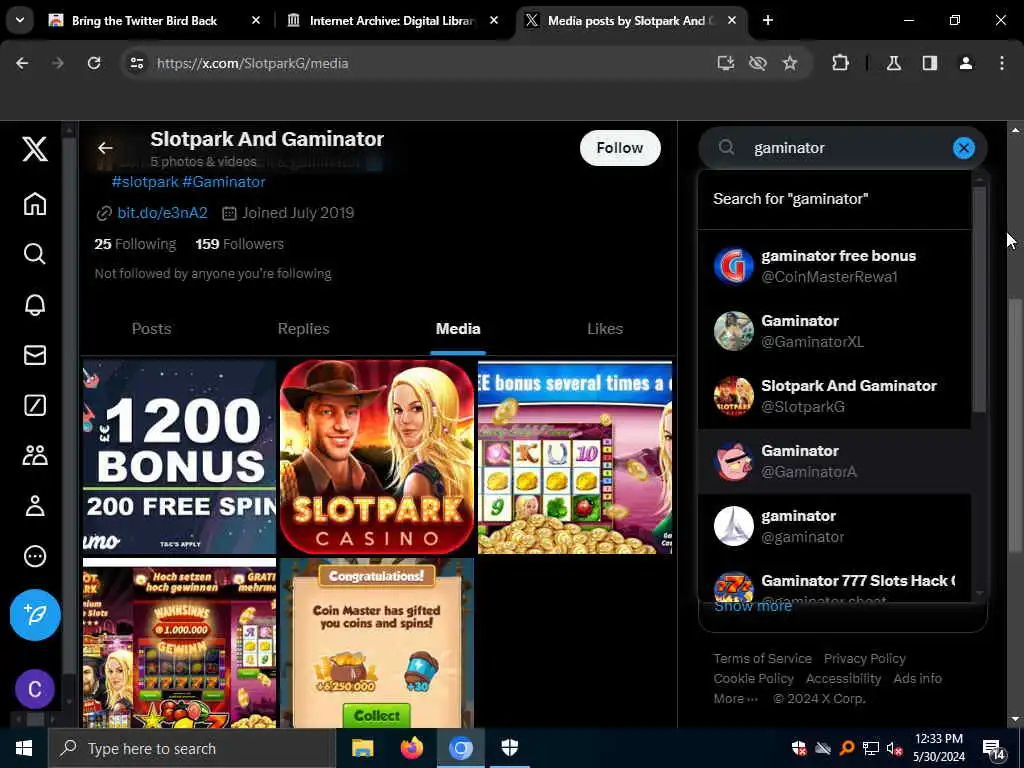Open the Chrome three-dot menu
The height and width of the screenshot is (768, 1024).
1002,63
